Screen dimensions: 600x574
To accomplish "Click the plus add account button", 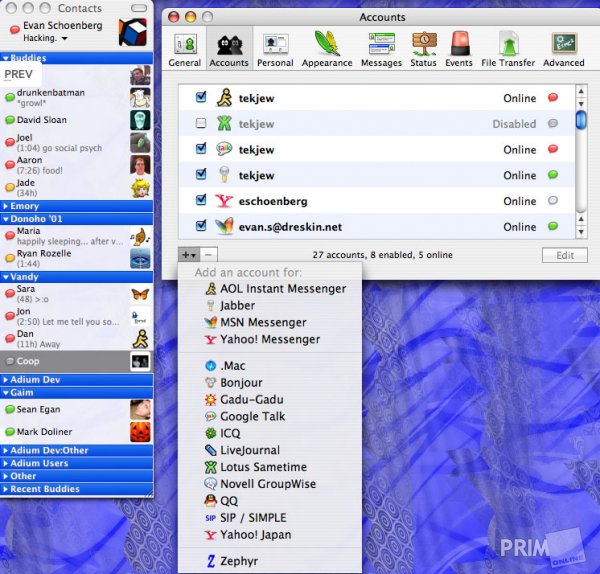I will coord(189,254).
